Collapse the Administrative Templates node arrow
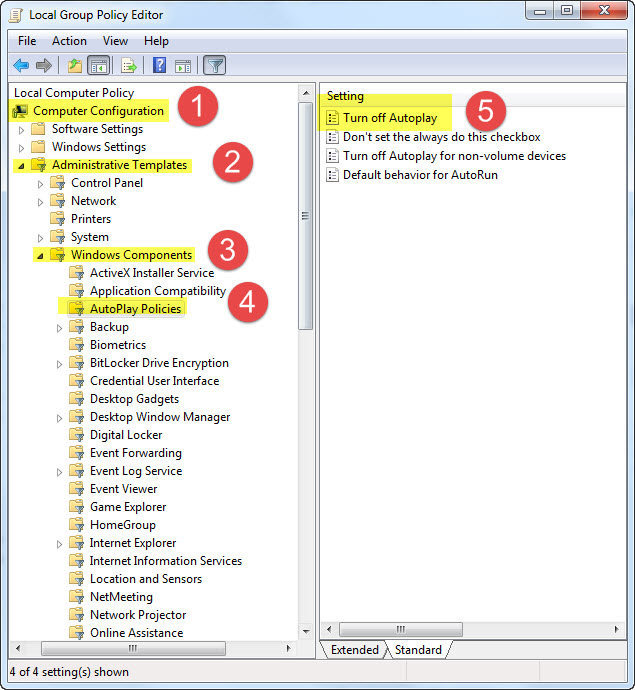Viewport: 635px width, 690px height. click(x=22, y=165)
